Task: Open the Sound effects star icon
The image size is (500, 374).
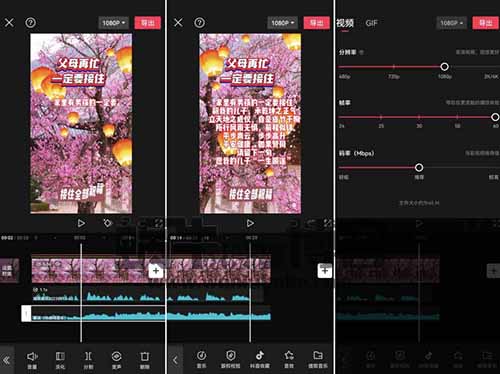Action: click(289, 359)
